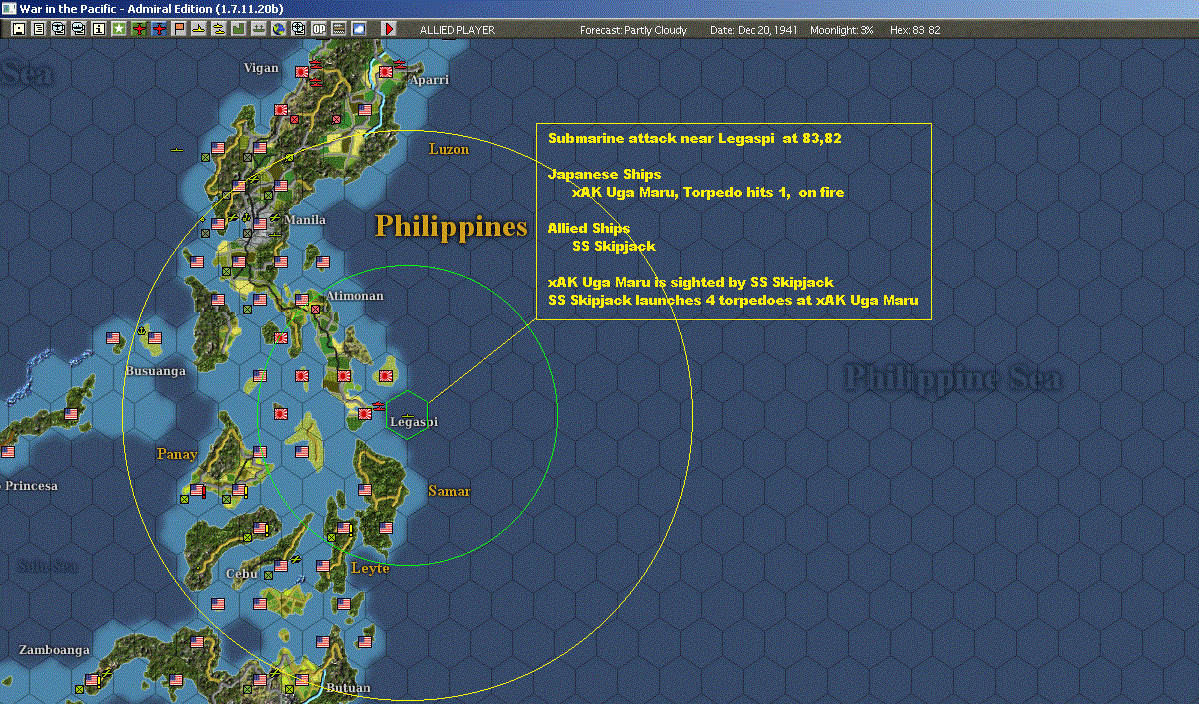Click the white star on green icon
The image size is (1199, 704).
pos(119,29)
